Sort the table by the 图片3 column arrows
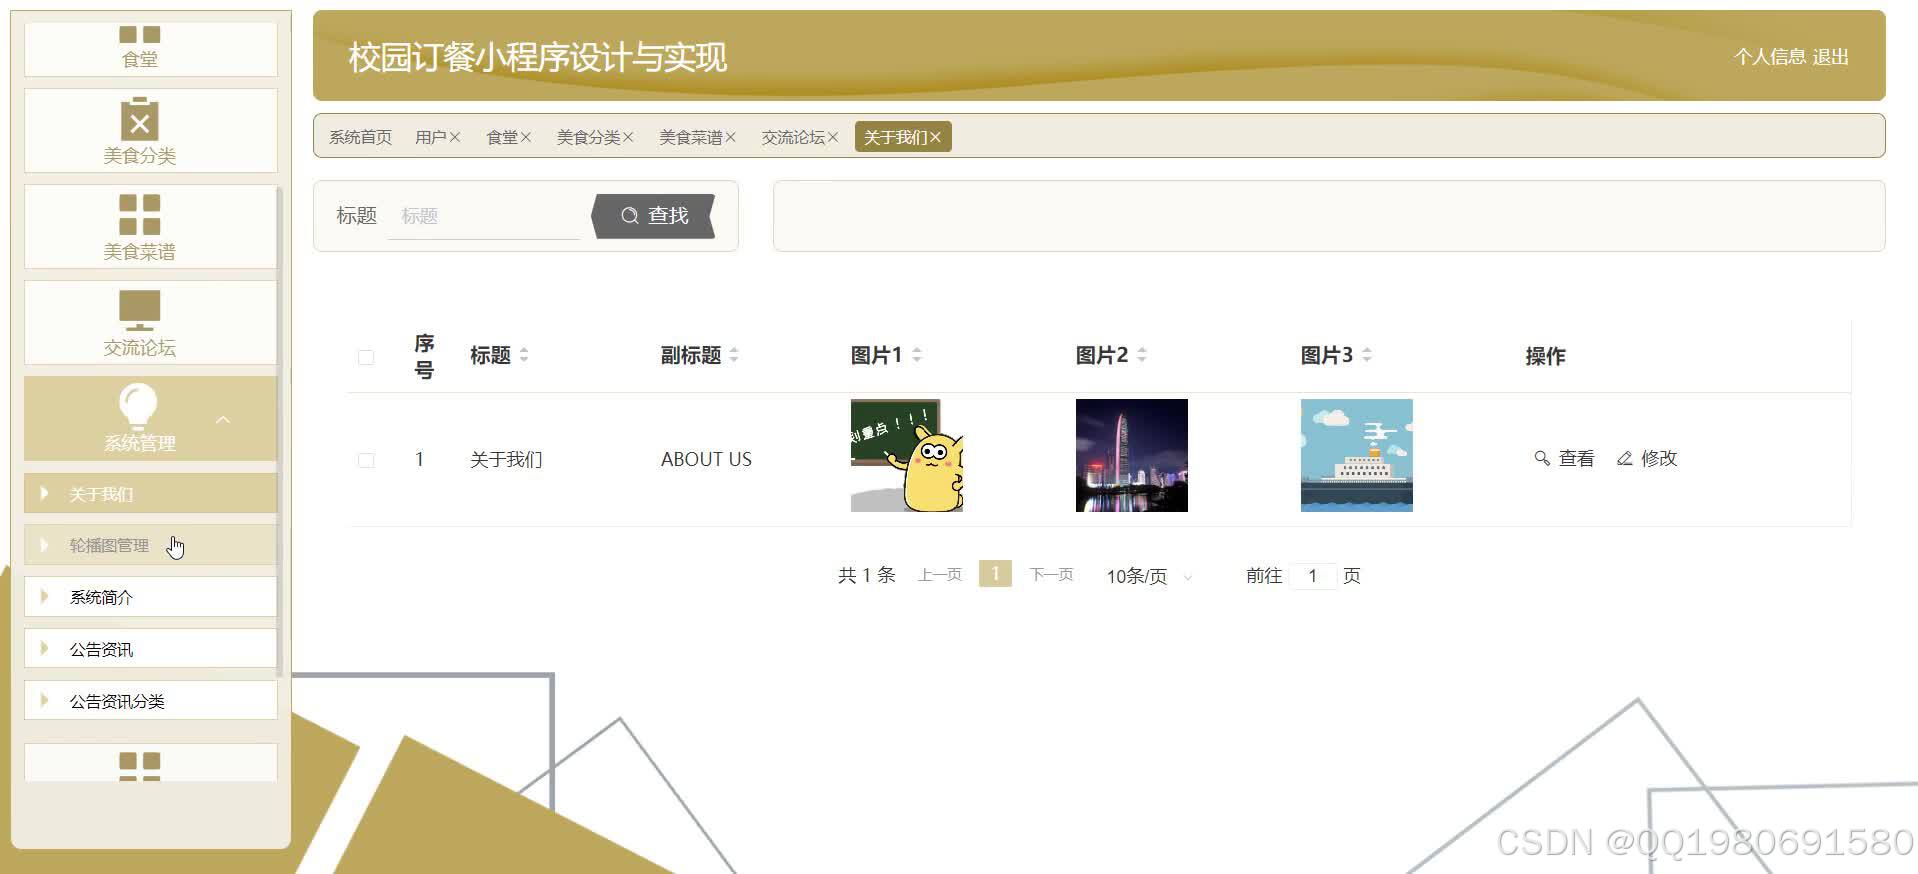This screenshot has height=874, width=1918. [1367, 355]
